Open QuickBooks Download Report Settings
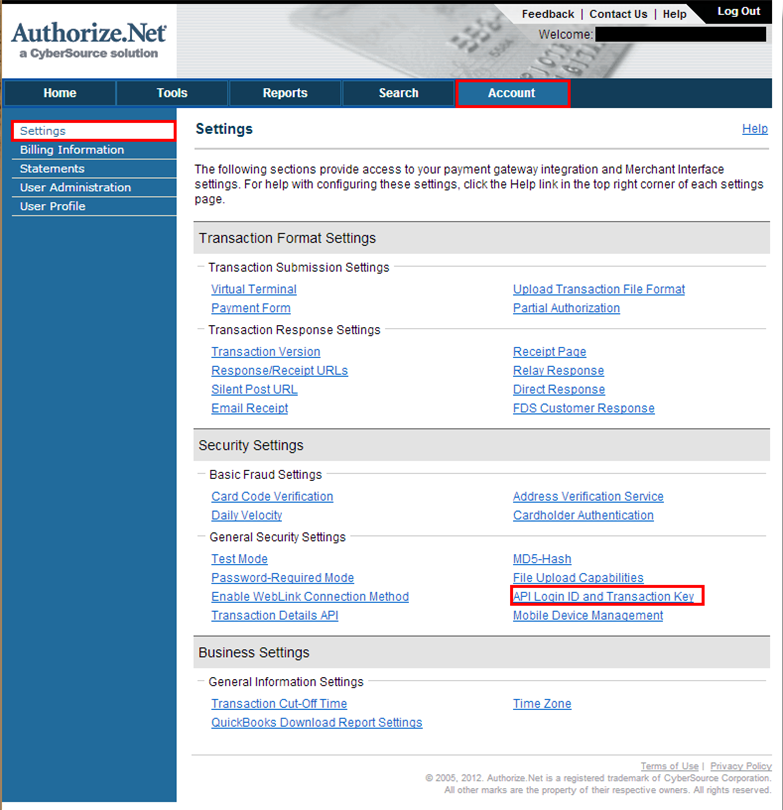 [317, 722]
